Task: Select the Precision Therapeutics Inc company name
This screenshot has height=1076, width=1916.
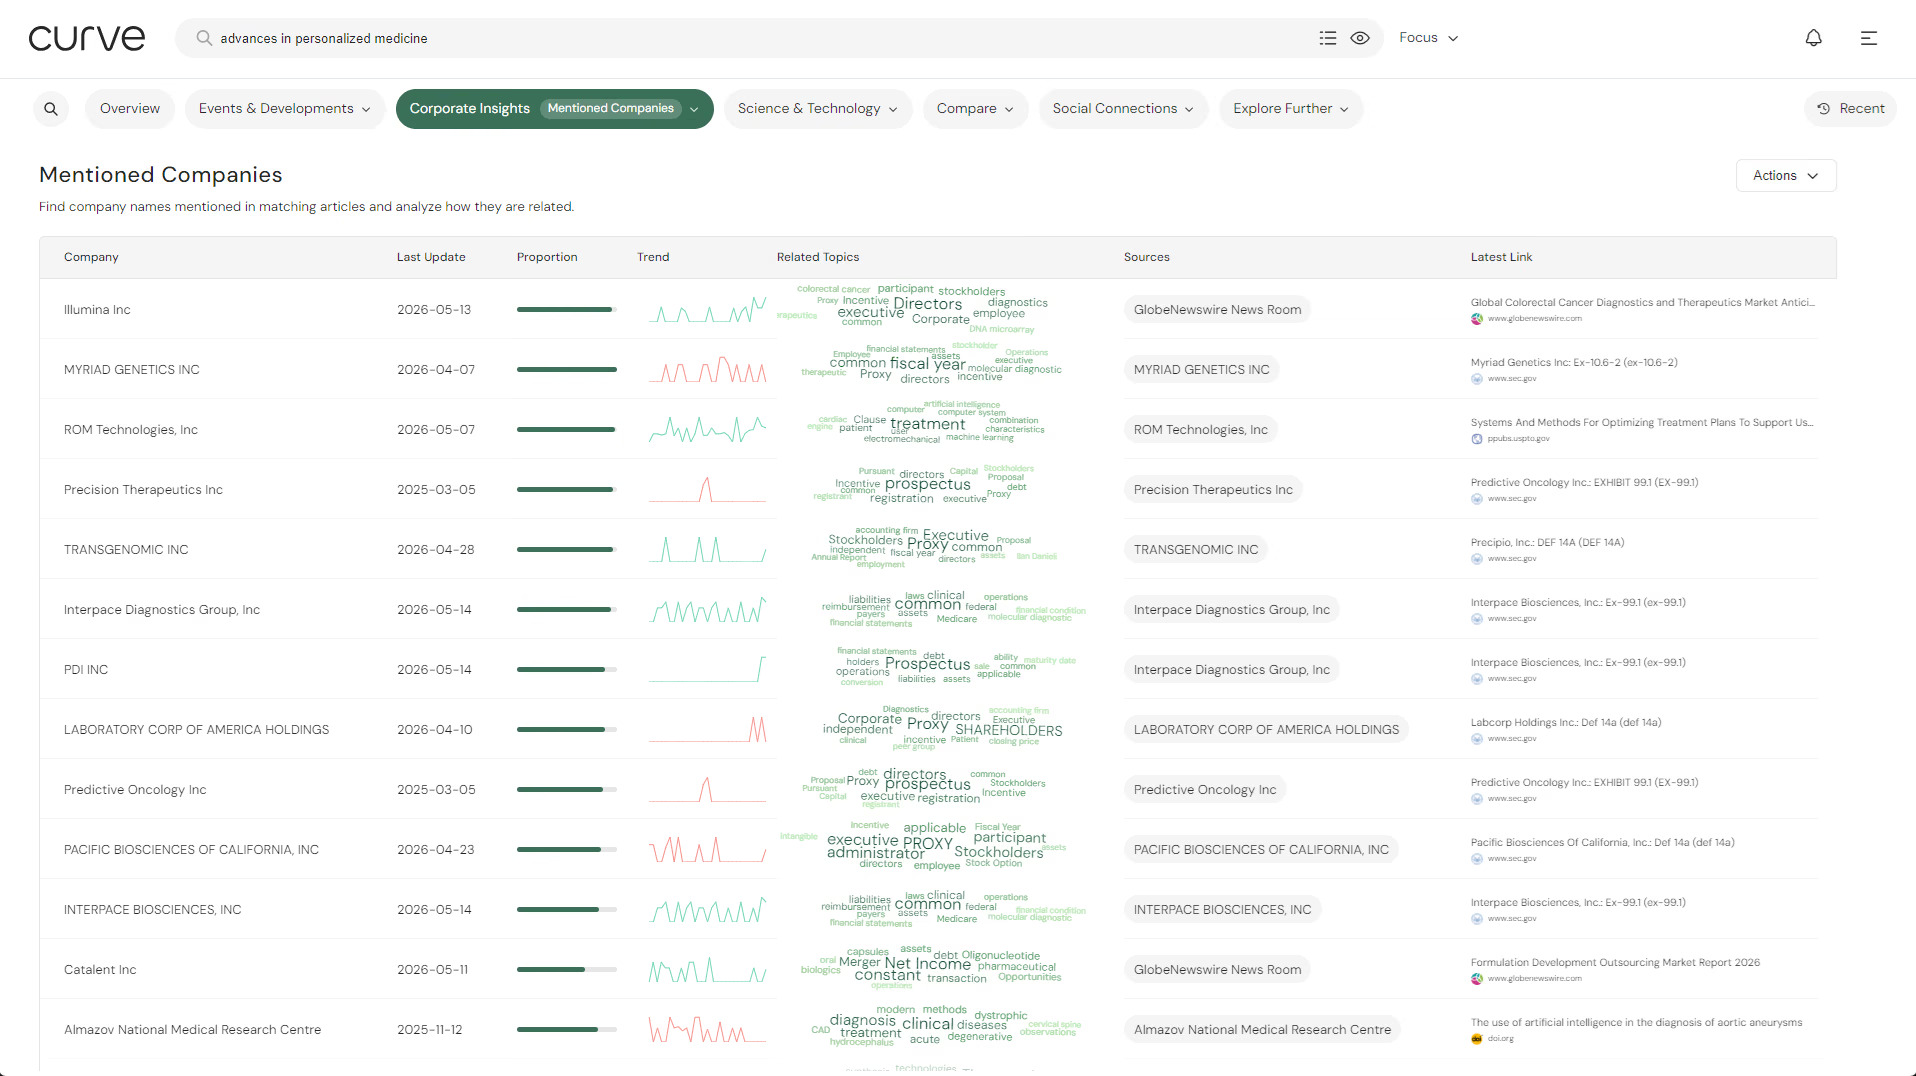Action: pyautogui.click(x=143, y=490)
